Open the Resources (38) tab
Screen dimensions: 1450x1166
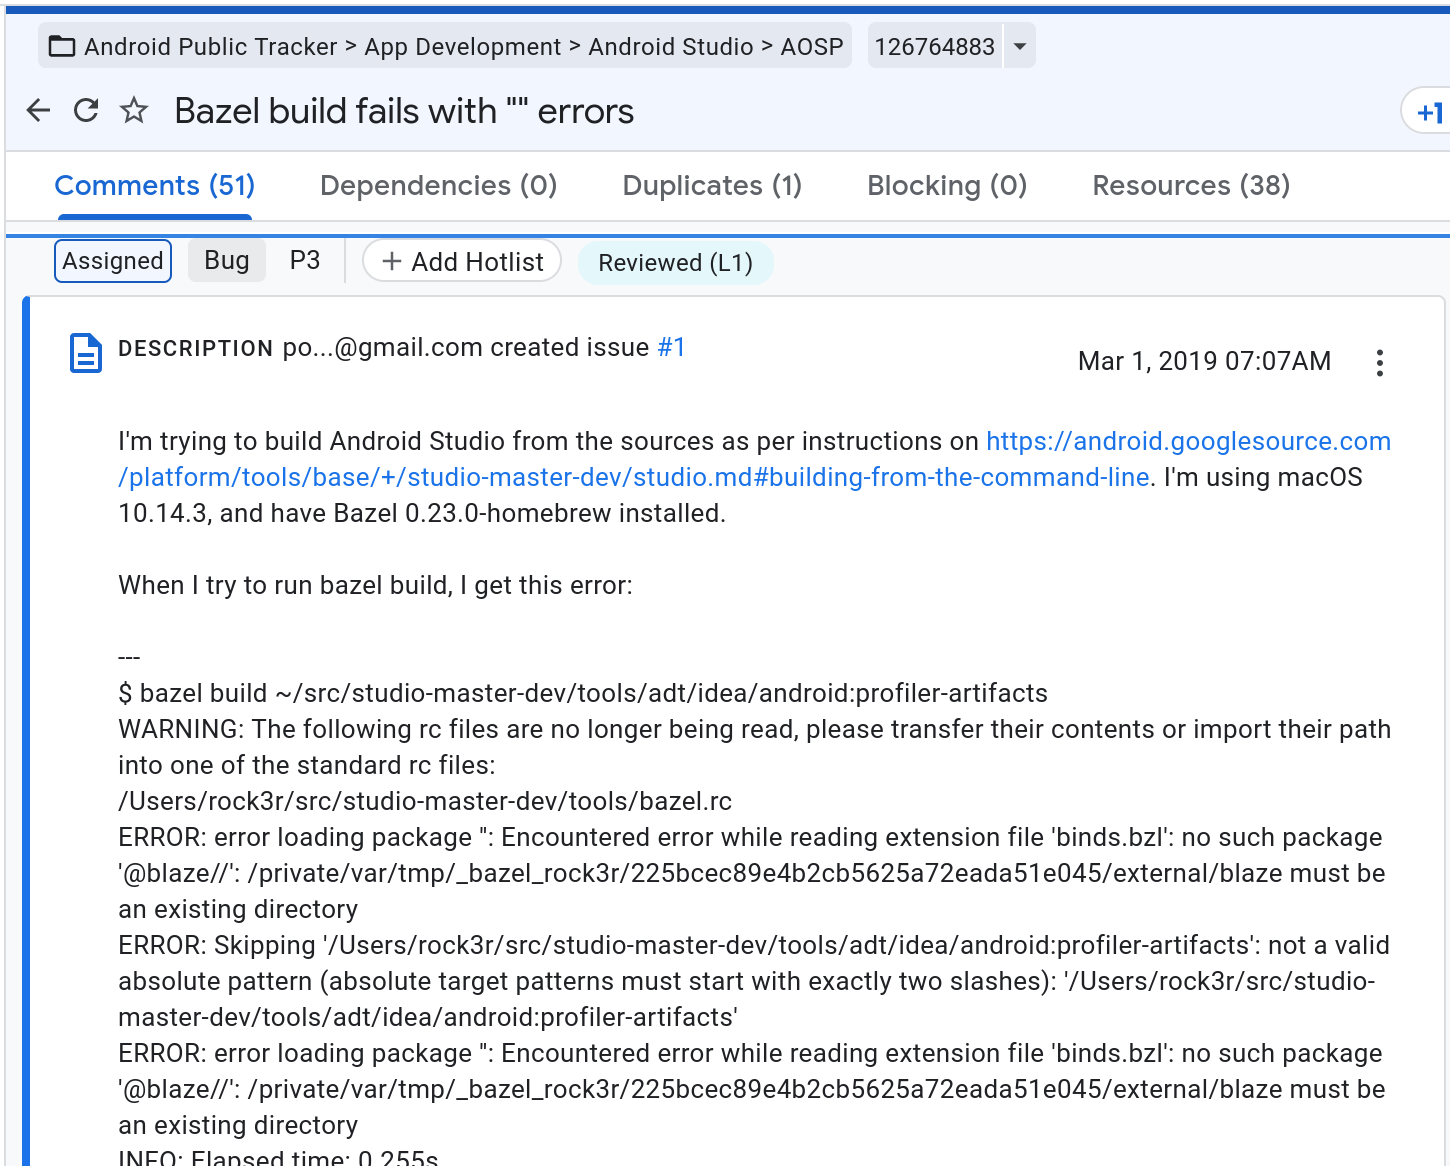1191,186
